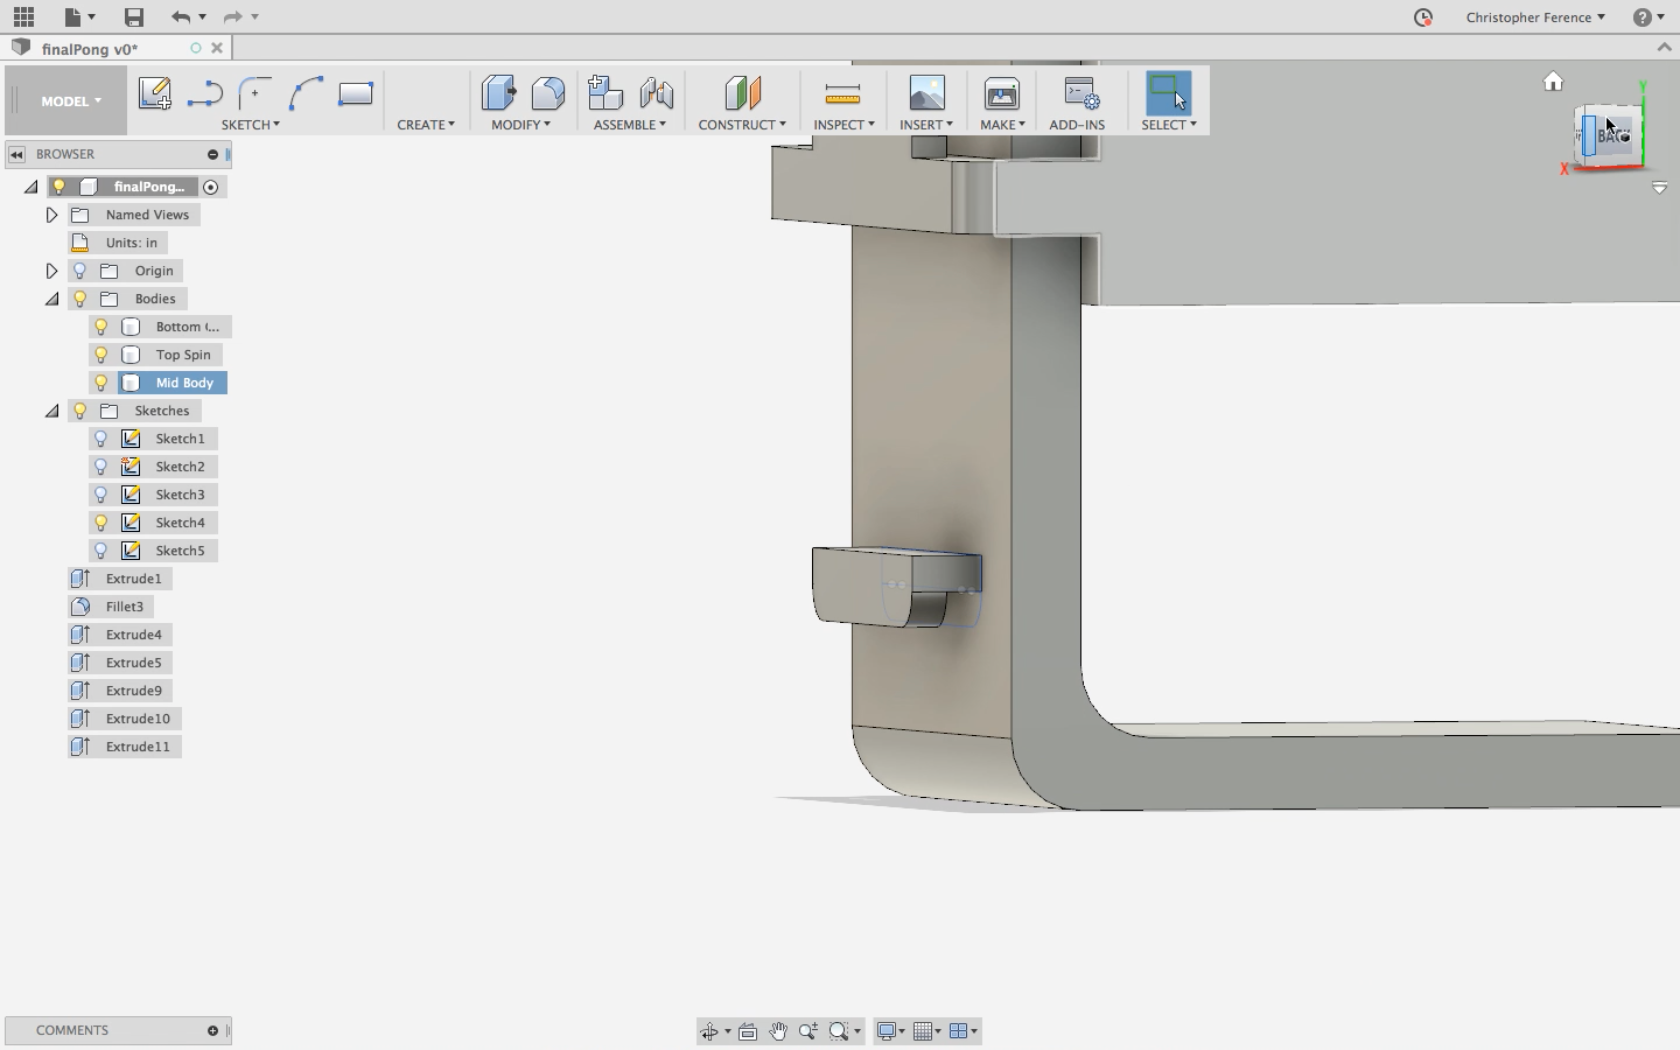
Task: Click the 3D Print icon in the Make panel
Action: click(x=1000, y=95)
